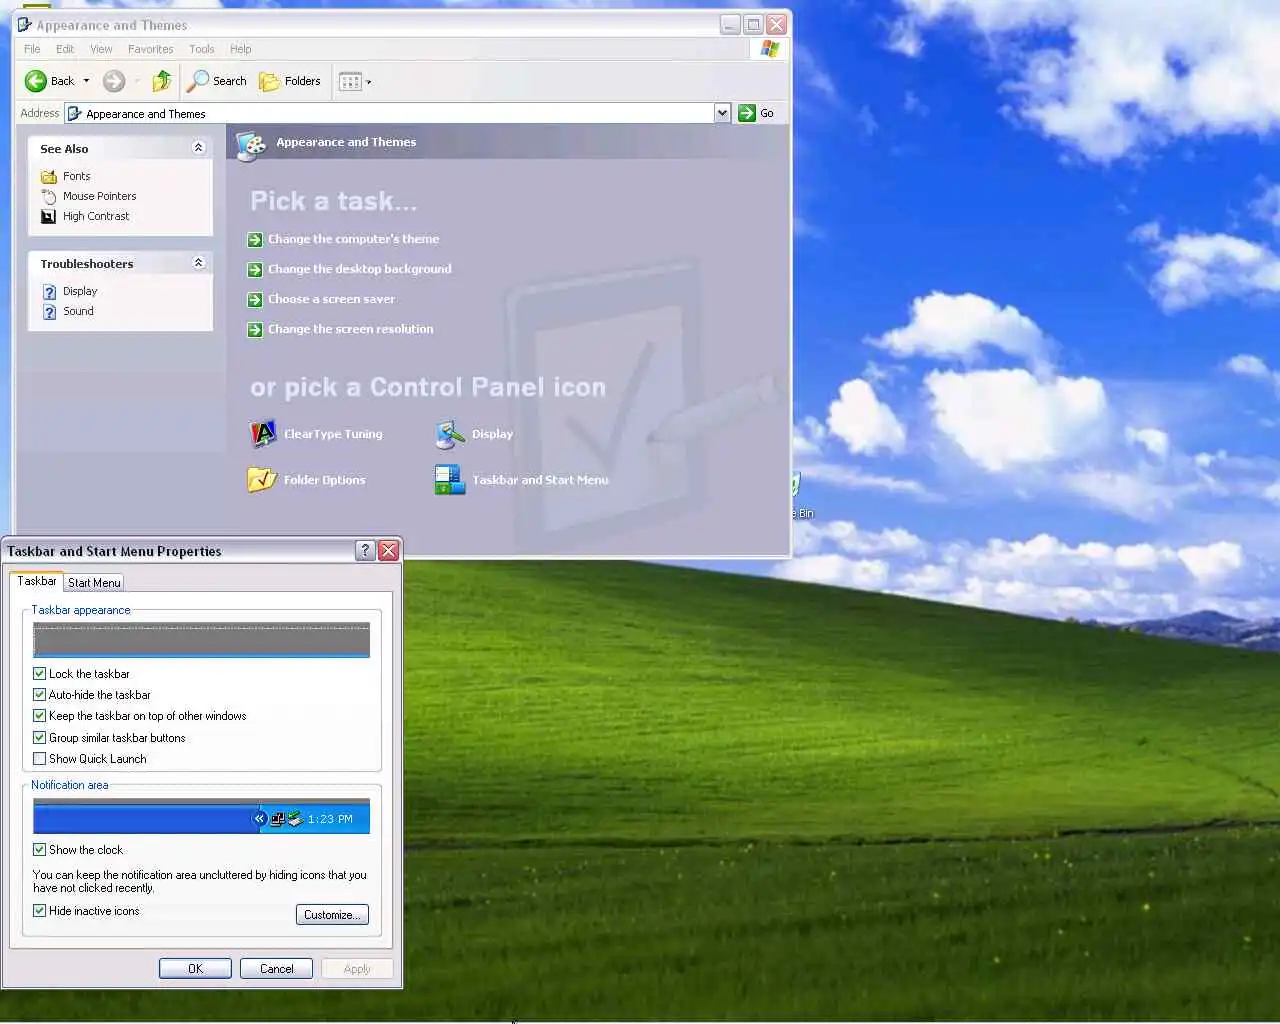The height and width of the screenshot is (1024, 1280).
Task: Toggle Auto-hide the taskbar checkbox
Action: click(x=39, y=695)
